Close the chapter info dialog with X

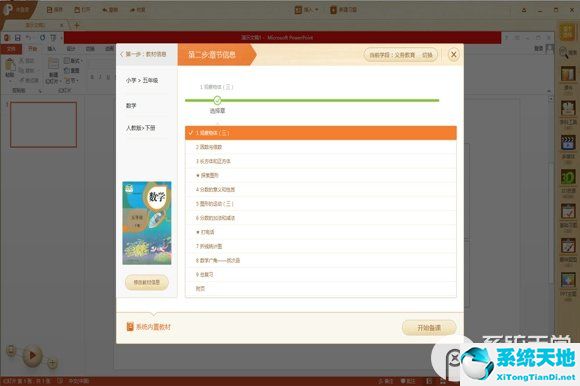453,55
